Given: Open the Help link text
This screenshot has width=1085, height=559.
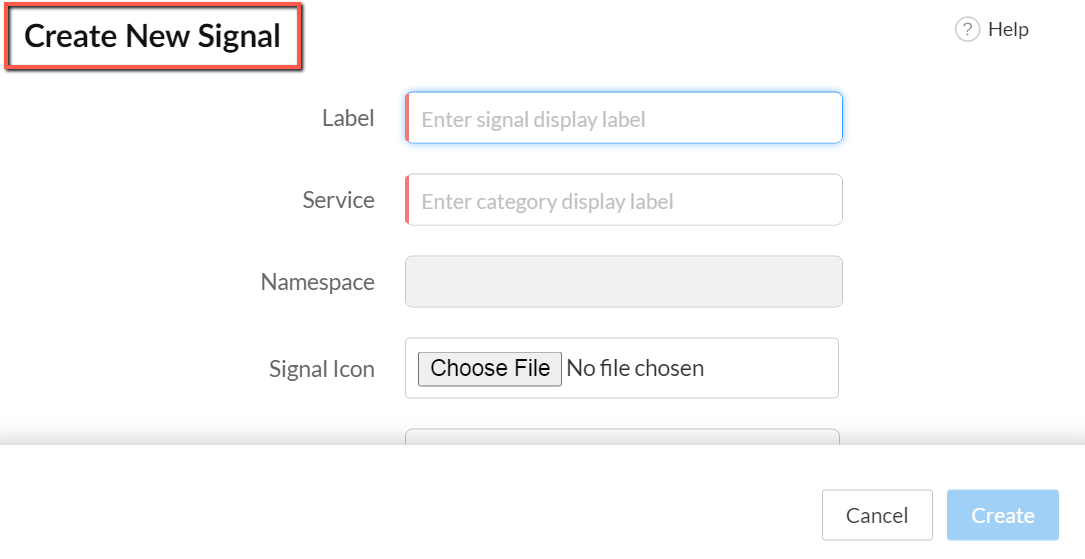Looking at the screenshot, I should pyautogui.click(x=1008, y=30).
